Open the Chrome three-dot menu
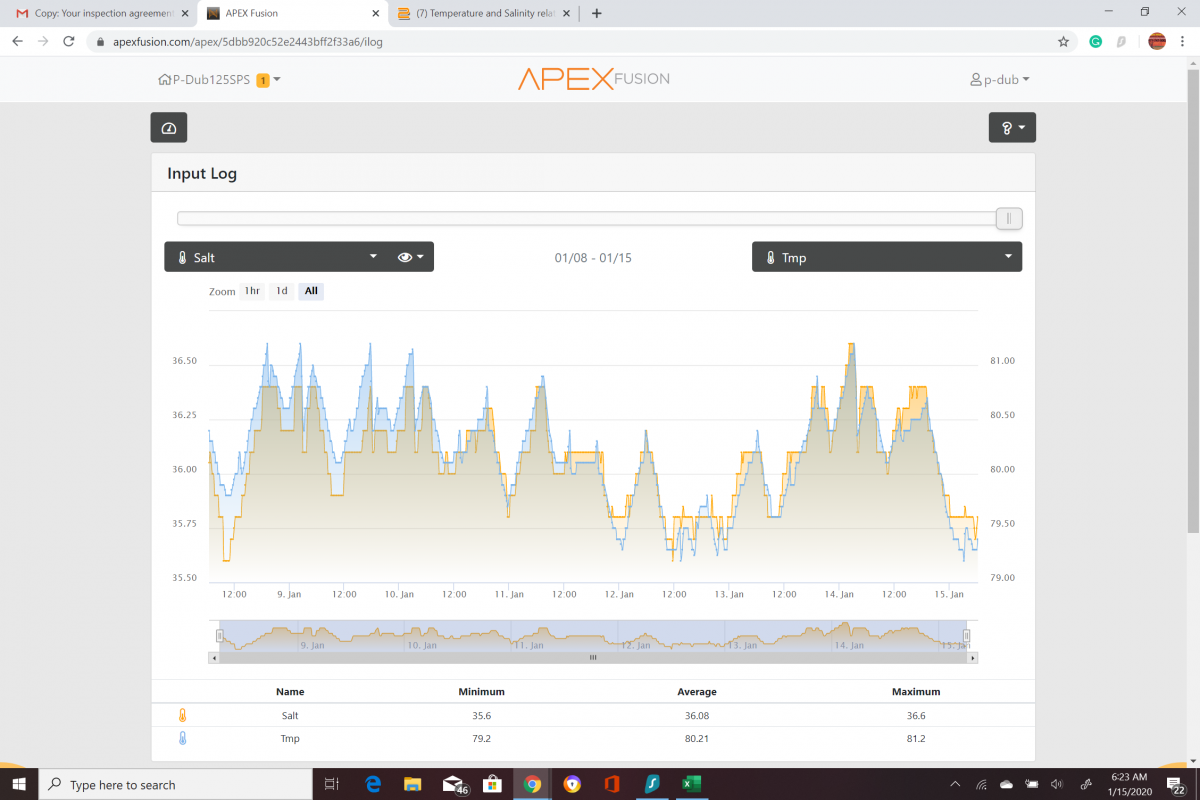This screenshot has width=1200, height=800. (x=1183, y=42)
